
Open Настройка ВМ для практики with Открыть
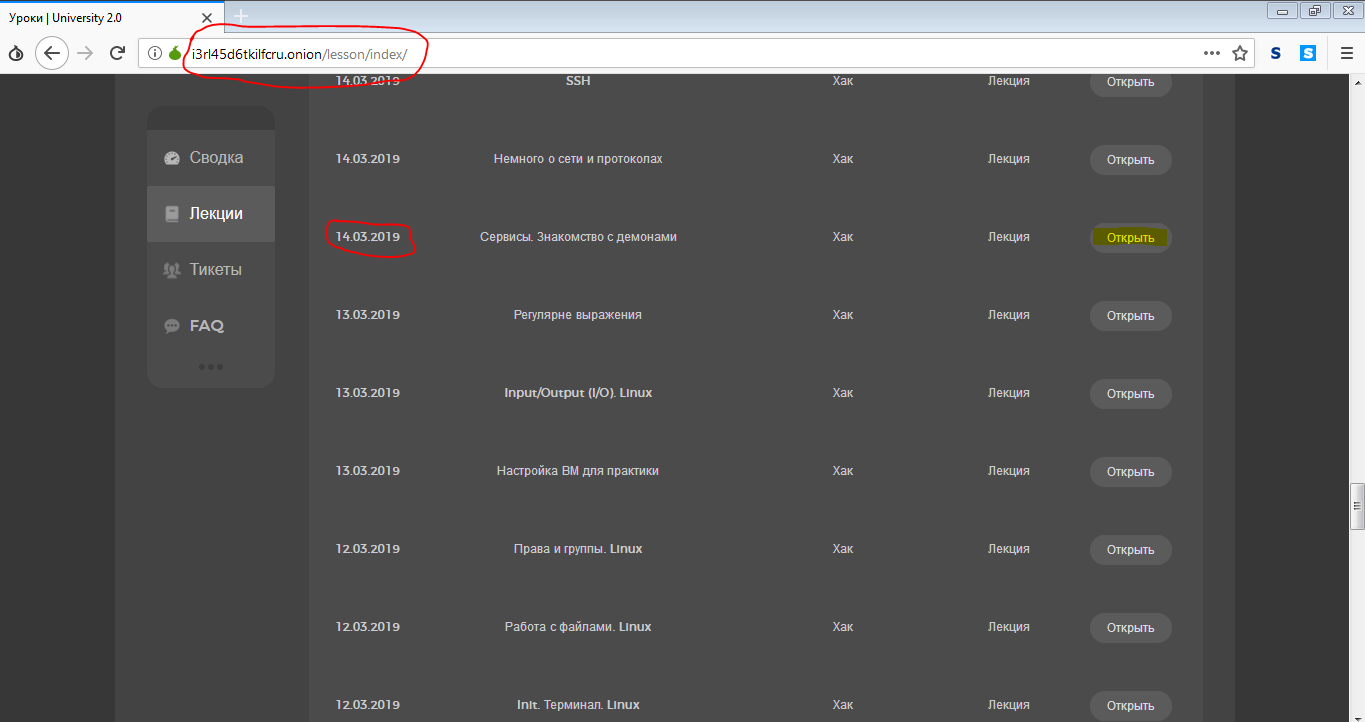(x=1130, y=472)
